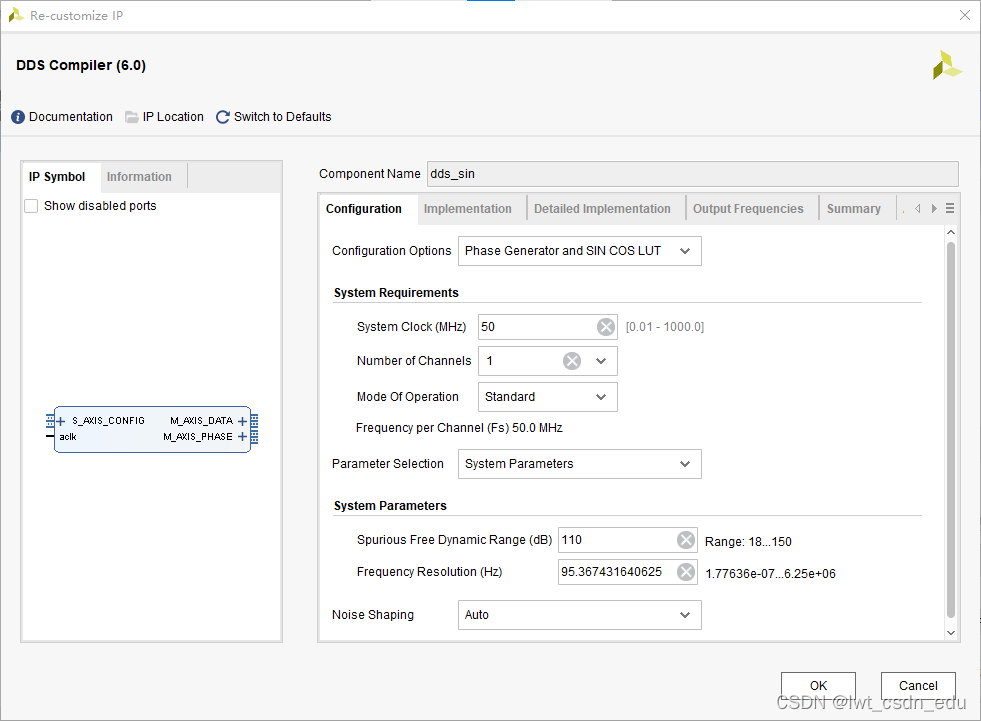
Task: Open the Output Frequencies tab
Action: click(x=748, y=209)
